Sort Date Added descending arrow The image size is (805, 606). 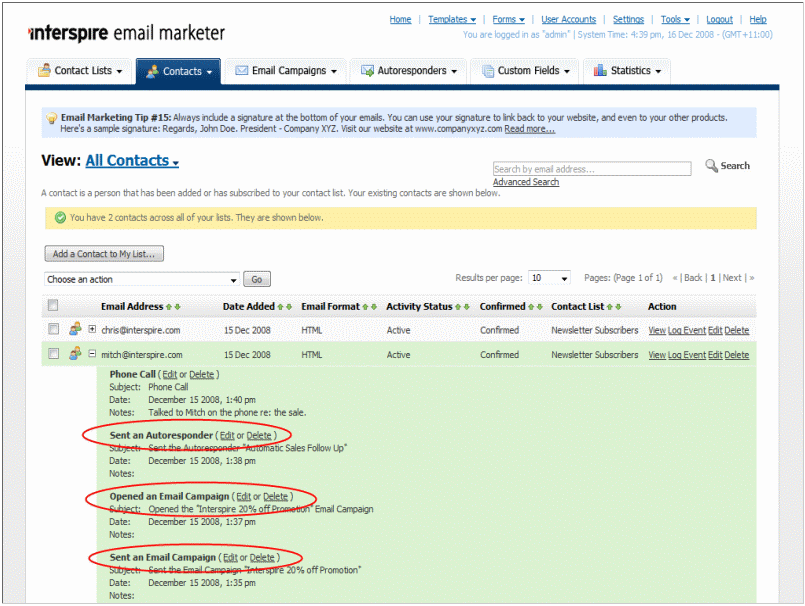(289, 307)
